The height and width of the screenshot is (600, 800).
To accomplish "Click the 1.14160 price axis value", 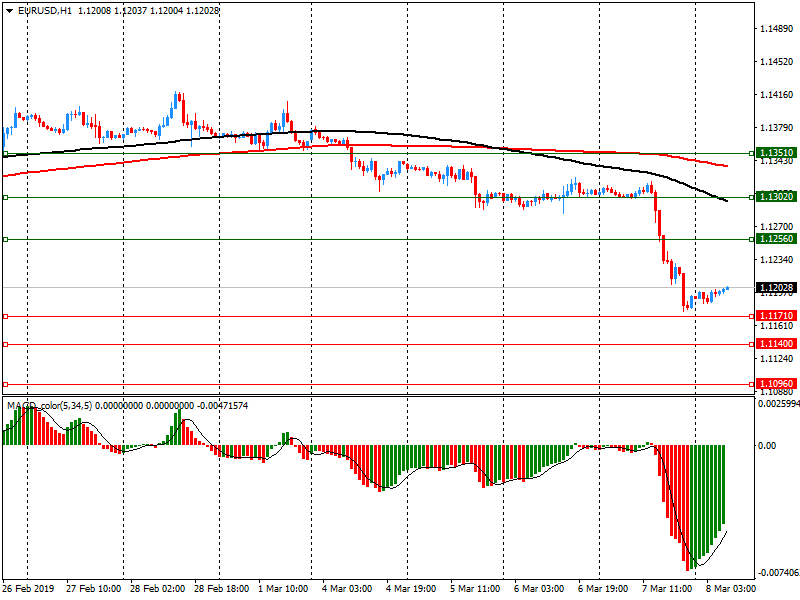I will click(x=777, y=95).
